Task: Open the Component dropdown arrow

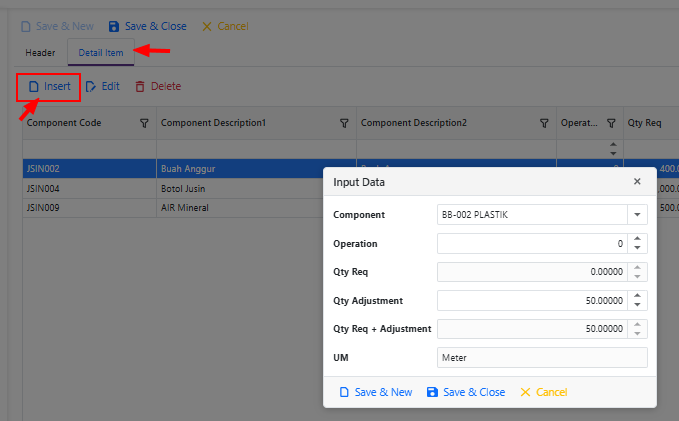Action: (x=637, y=215)
